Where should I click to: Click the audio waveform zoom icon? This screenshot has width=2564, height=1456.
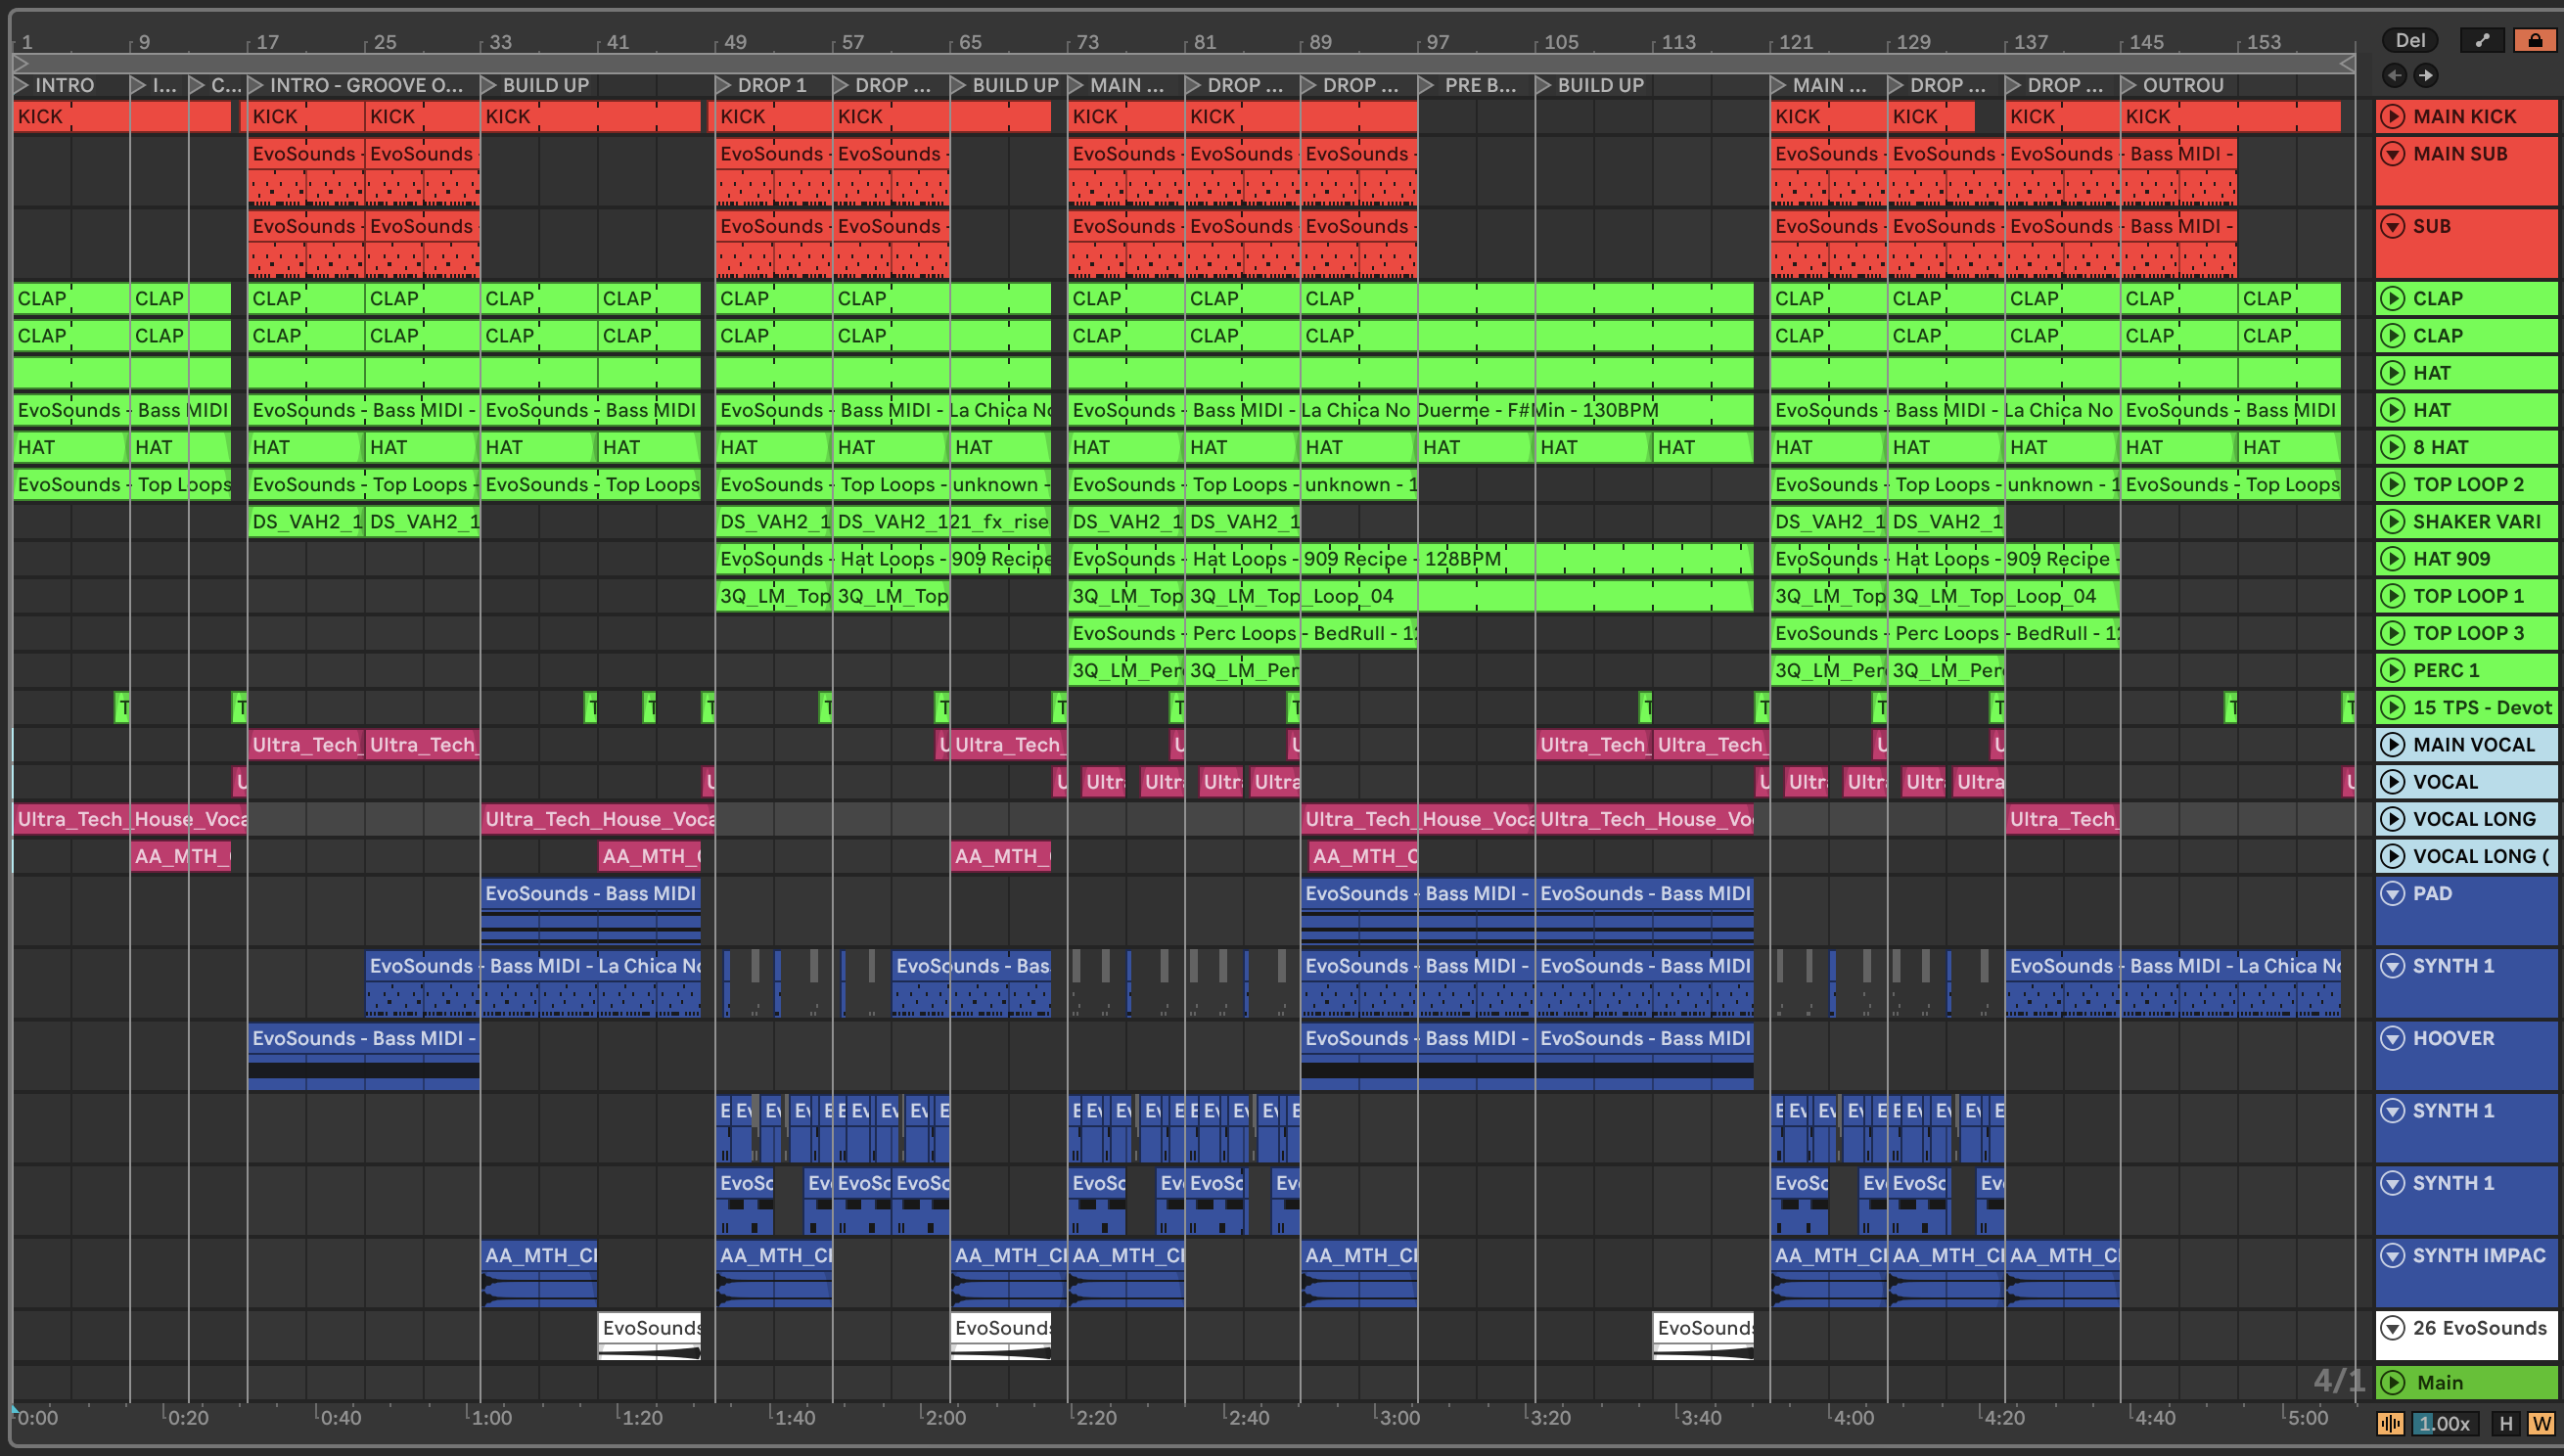coord(2390,1423)
